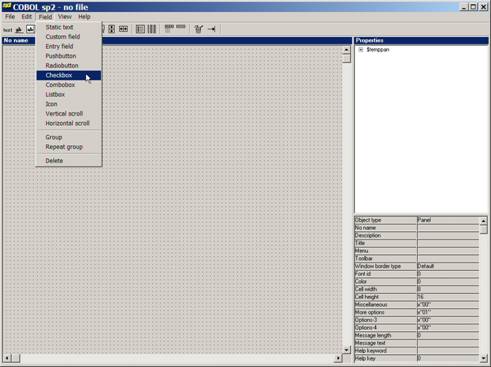
Task: Expand the $temppan tree node
Action: coord(361,50)
